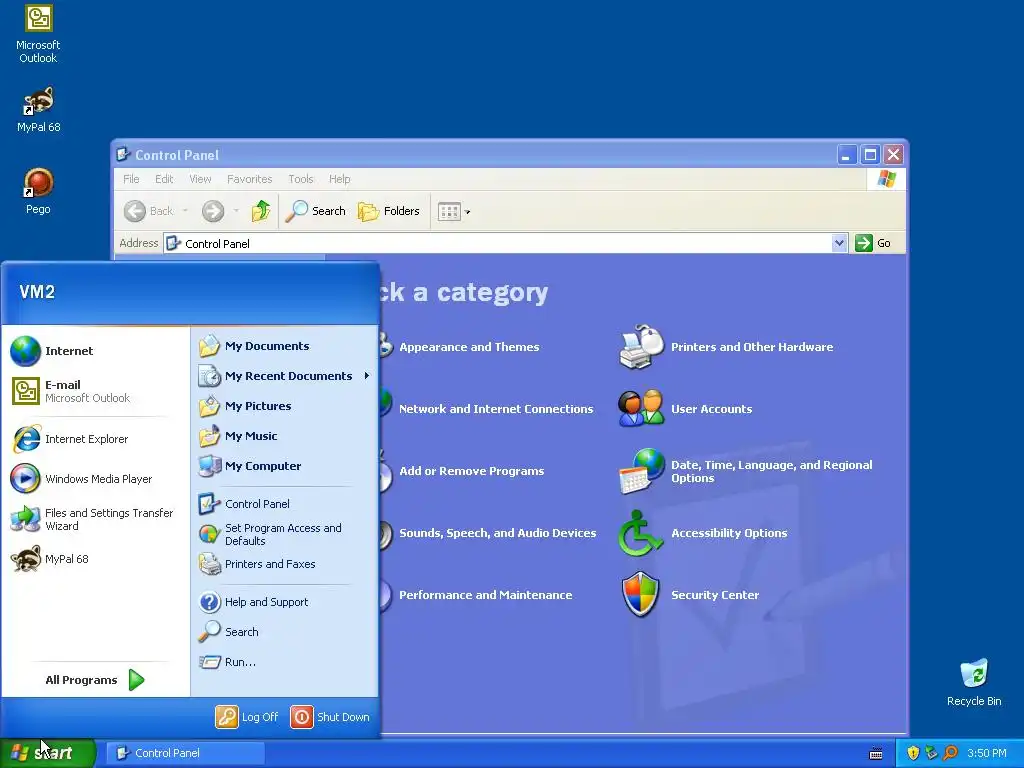Open the Edit menu
This screenshot has height=768, width=1024.
164,179
